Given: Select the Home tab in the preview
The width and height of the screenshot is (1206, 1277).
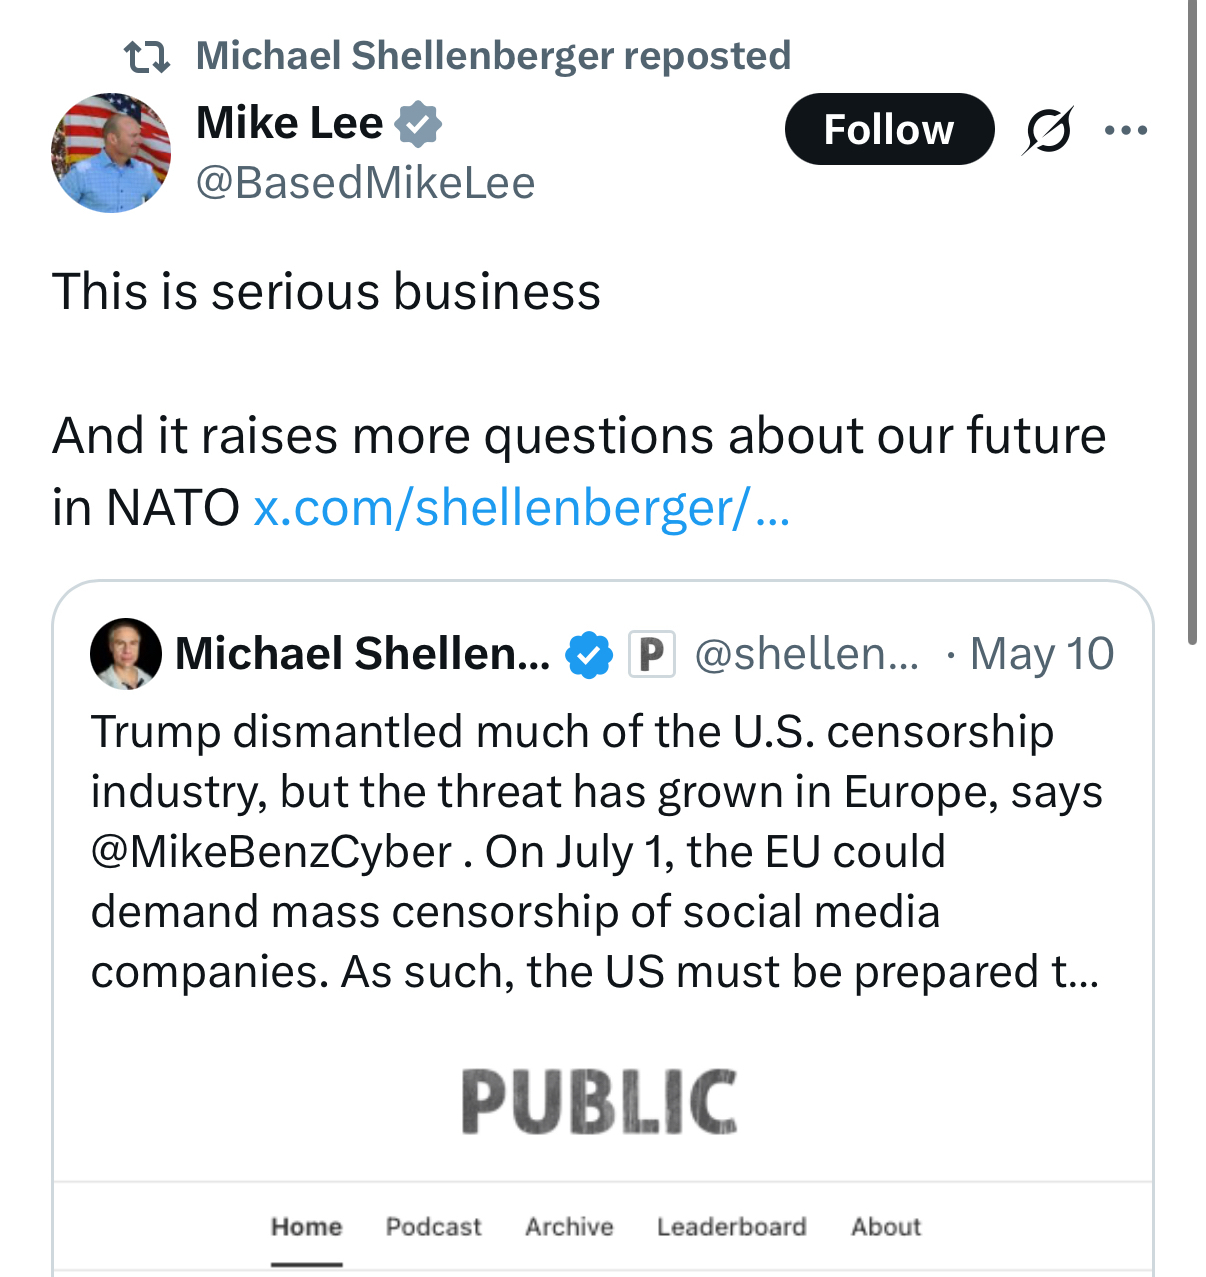Looking at the screenshot, I should pos(306,1227).
